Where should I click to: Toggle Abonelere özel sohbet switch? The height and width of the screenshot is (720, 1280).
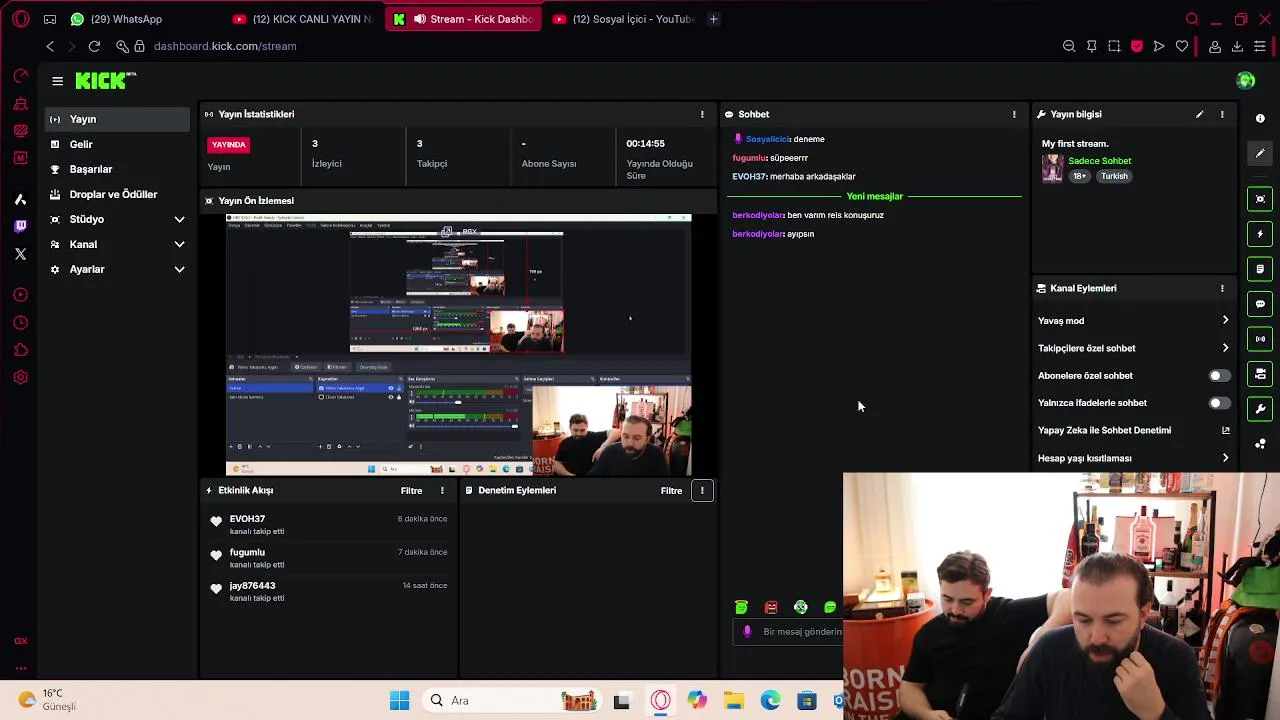[1219, 376]
